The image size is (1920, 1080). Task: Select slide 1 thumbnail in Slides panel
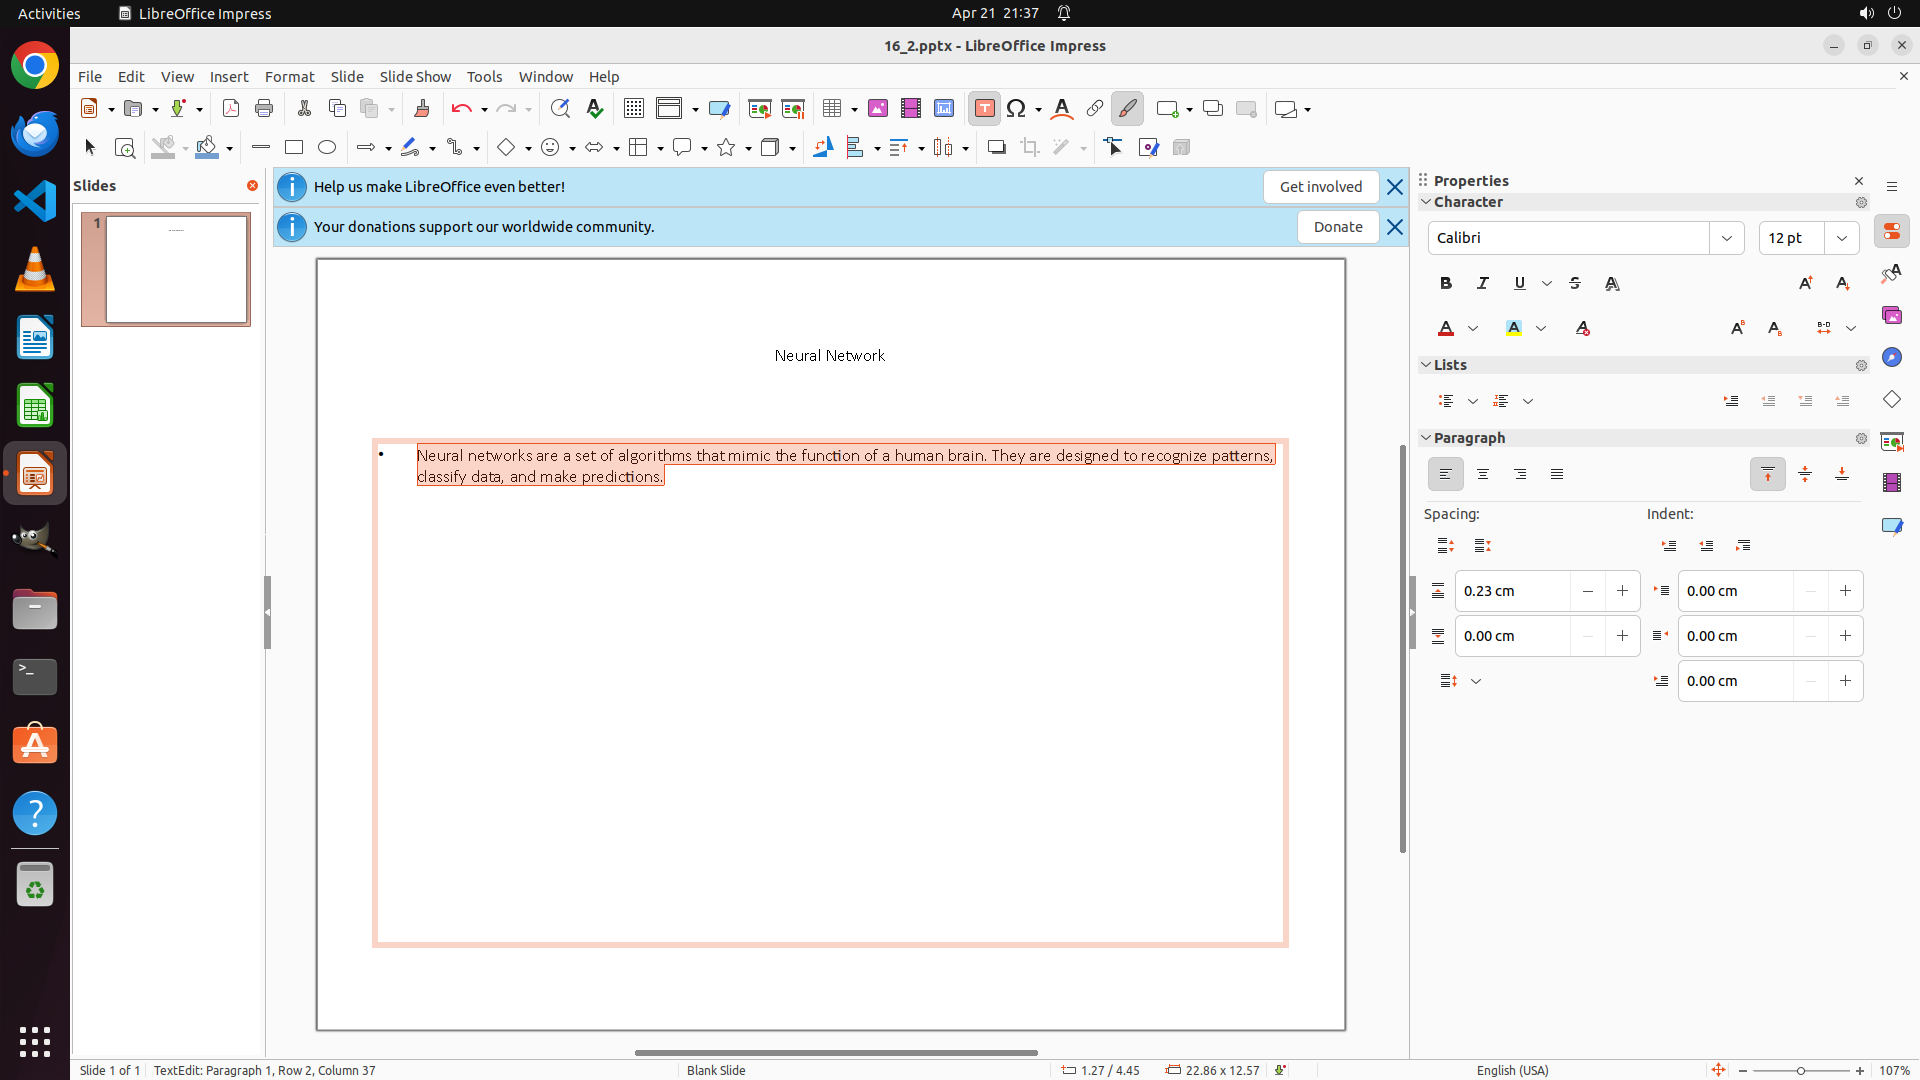click(176, 270)
